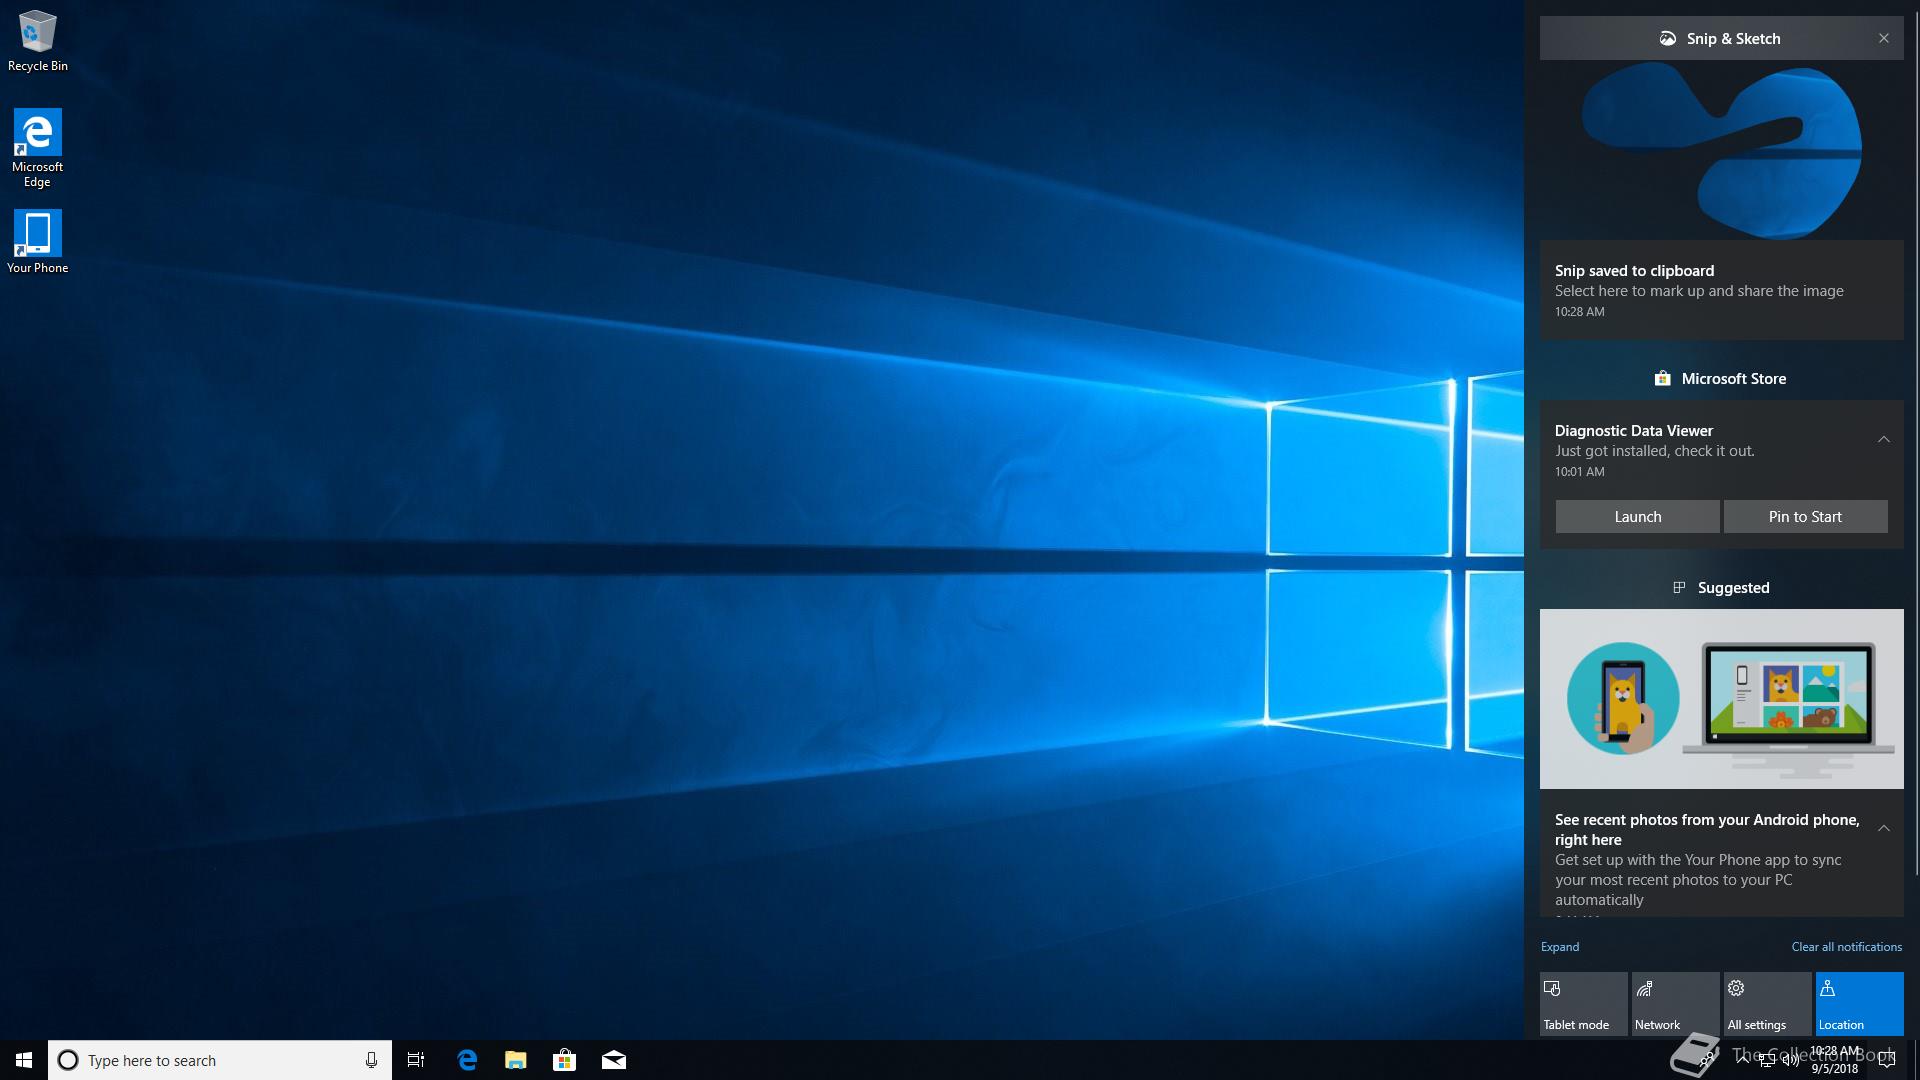Open the Your Phone suggestion image
This screenshot has width=1920, height=1080.
pyautogui.click(x=1722, y=699)
